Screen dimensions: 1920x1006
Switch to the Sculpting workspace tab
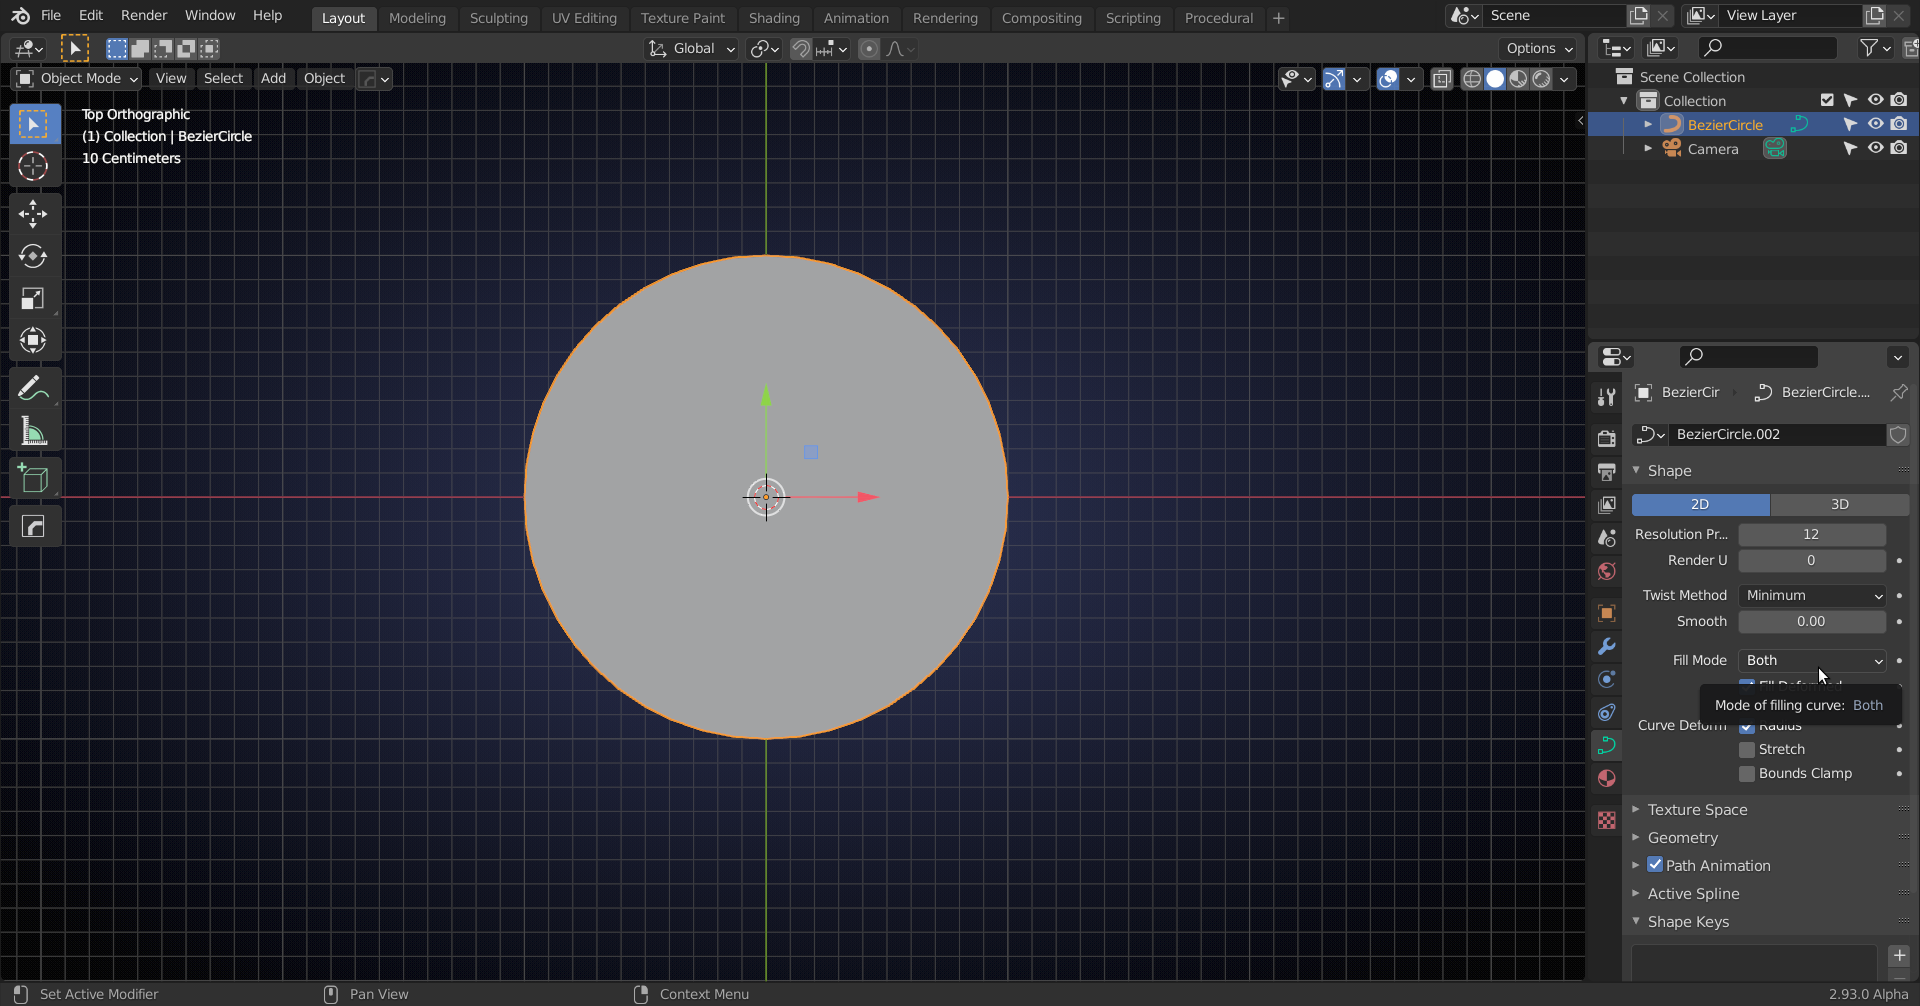click(x=498, y=18)
